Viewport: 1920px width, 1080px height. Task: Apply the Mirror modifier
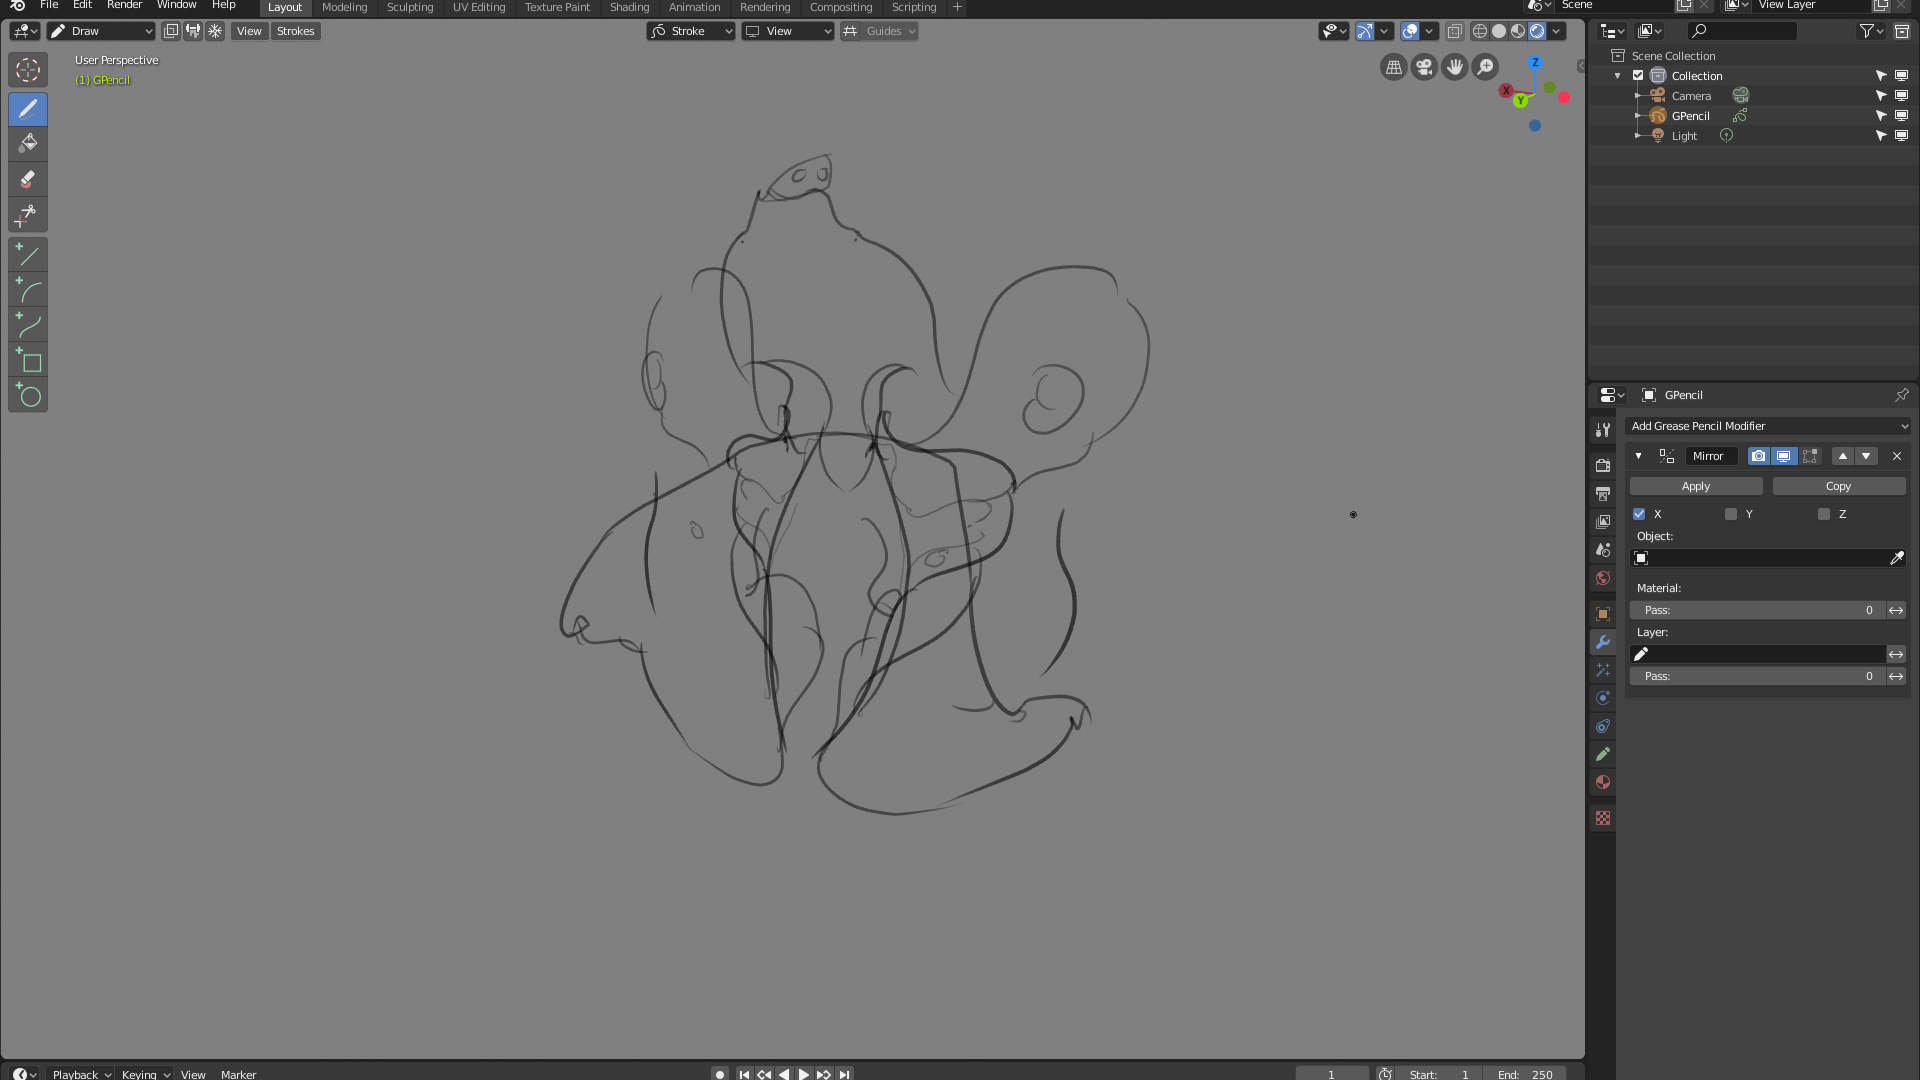(x=1696, y=486)
